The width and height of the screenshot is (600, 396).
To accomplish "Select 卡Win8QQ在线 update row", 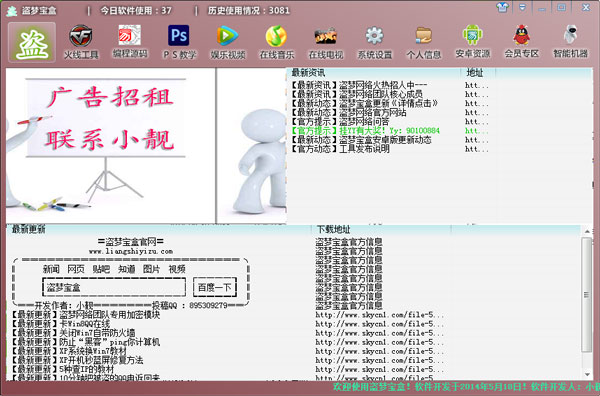I will (x=61, y=324).
